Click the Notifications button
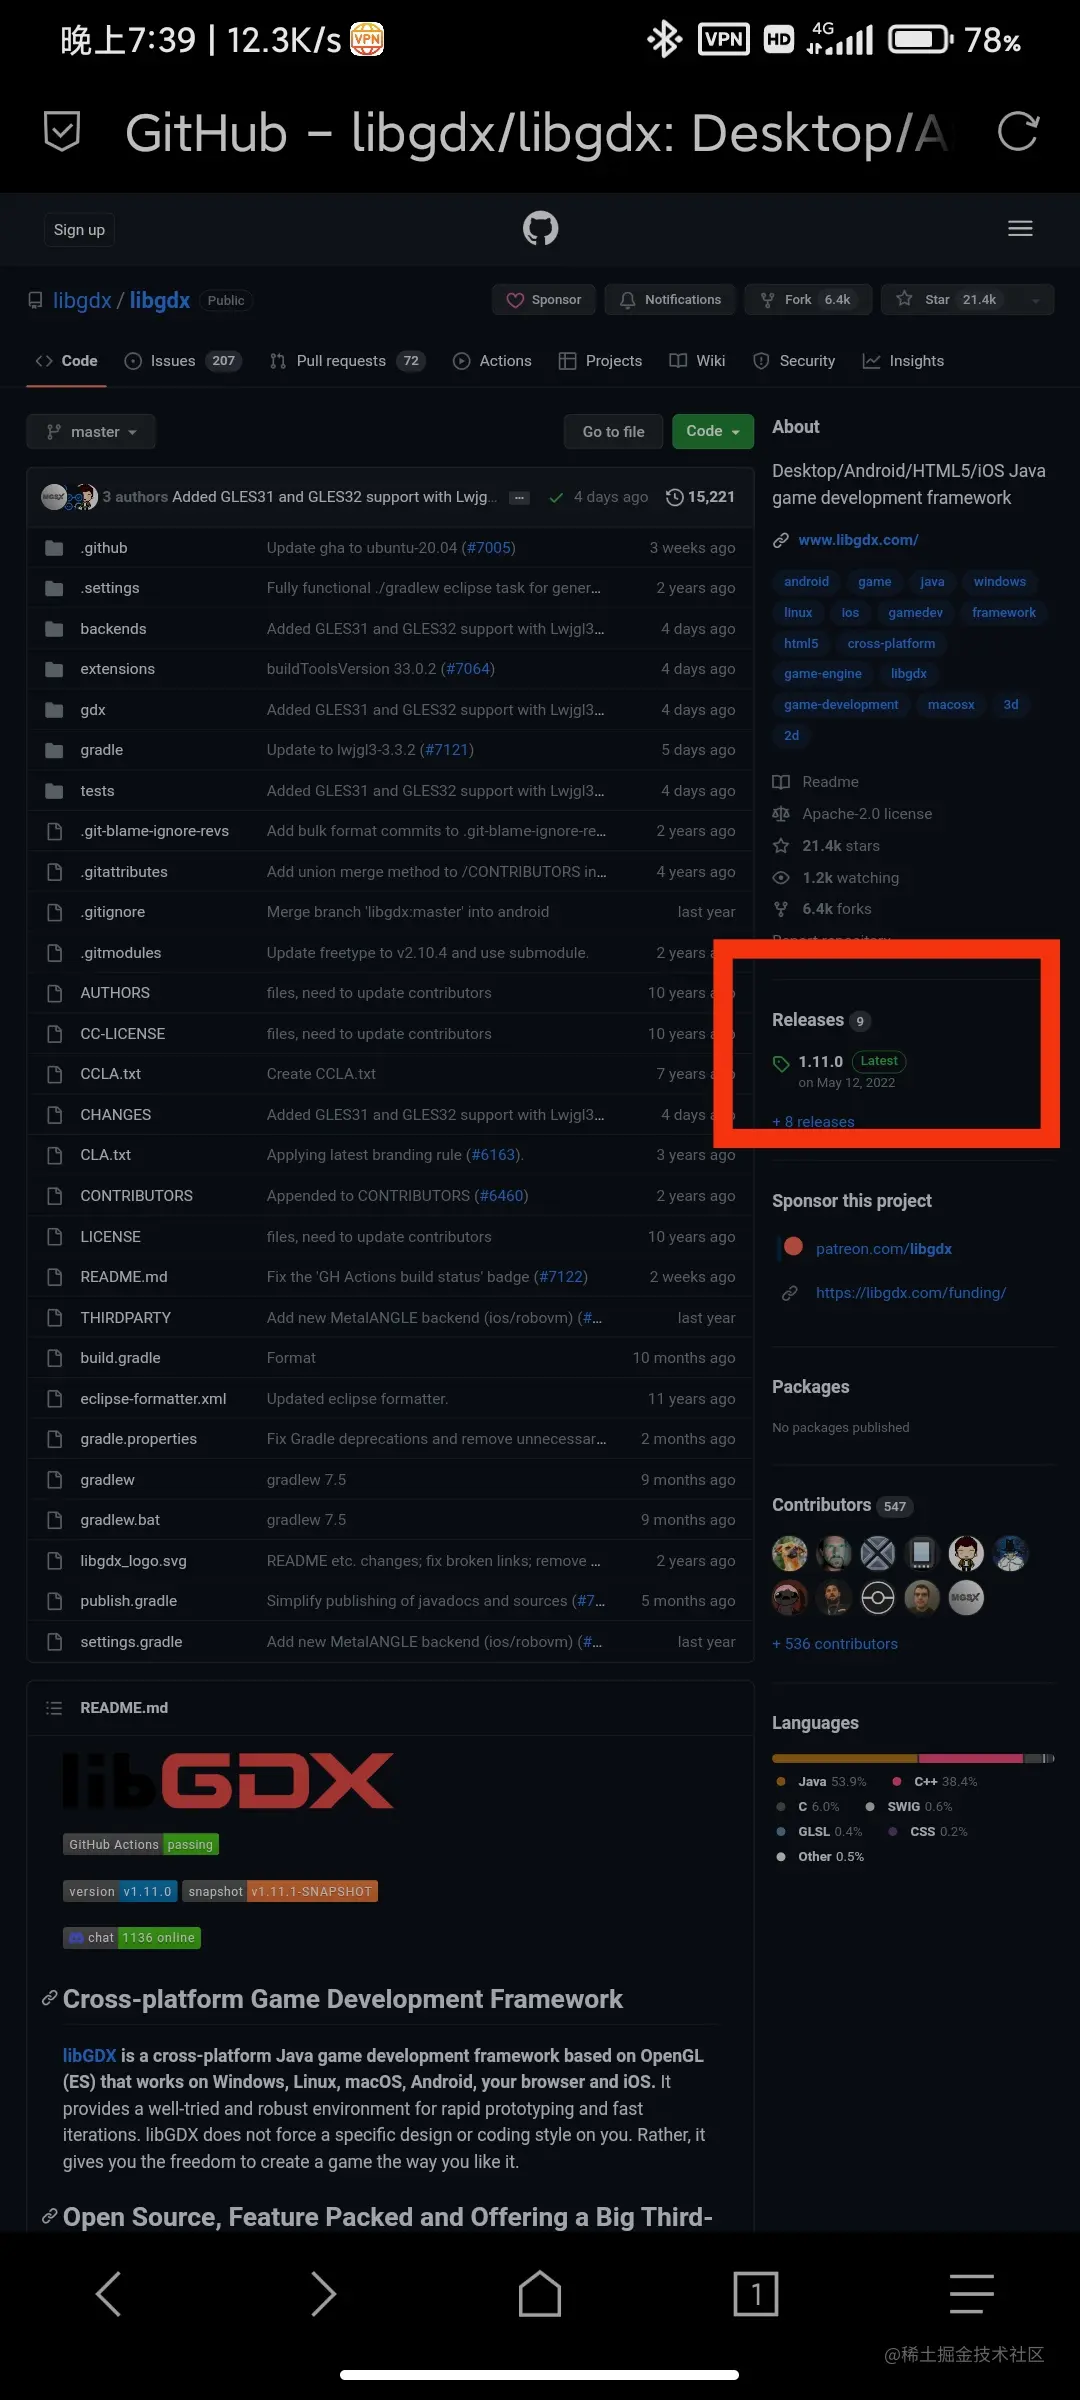Viewport: 1080px width, 2400px height. point(670,300)
